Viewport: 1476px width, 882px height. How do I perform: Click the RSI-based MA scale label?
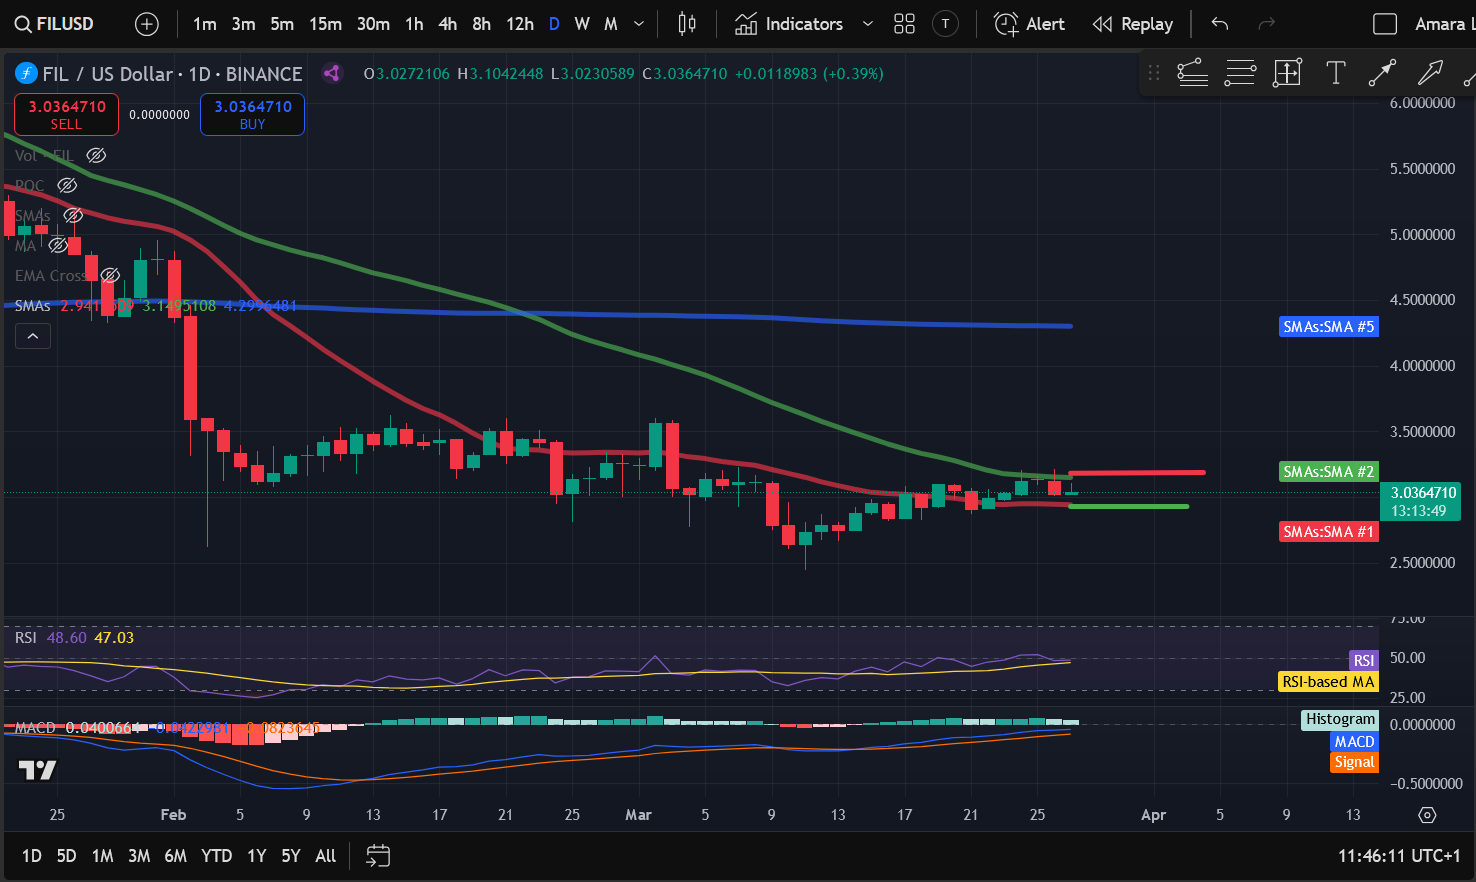click(x=1328, y=682)
